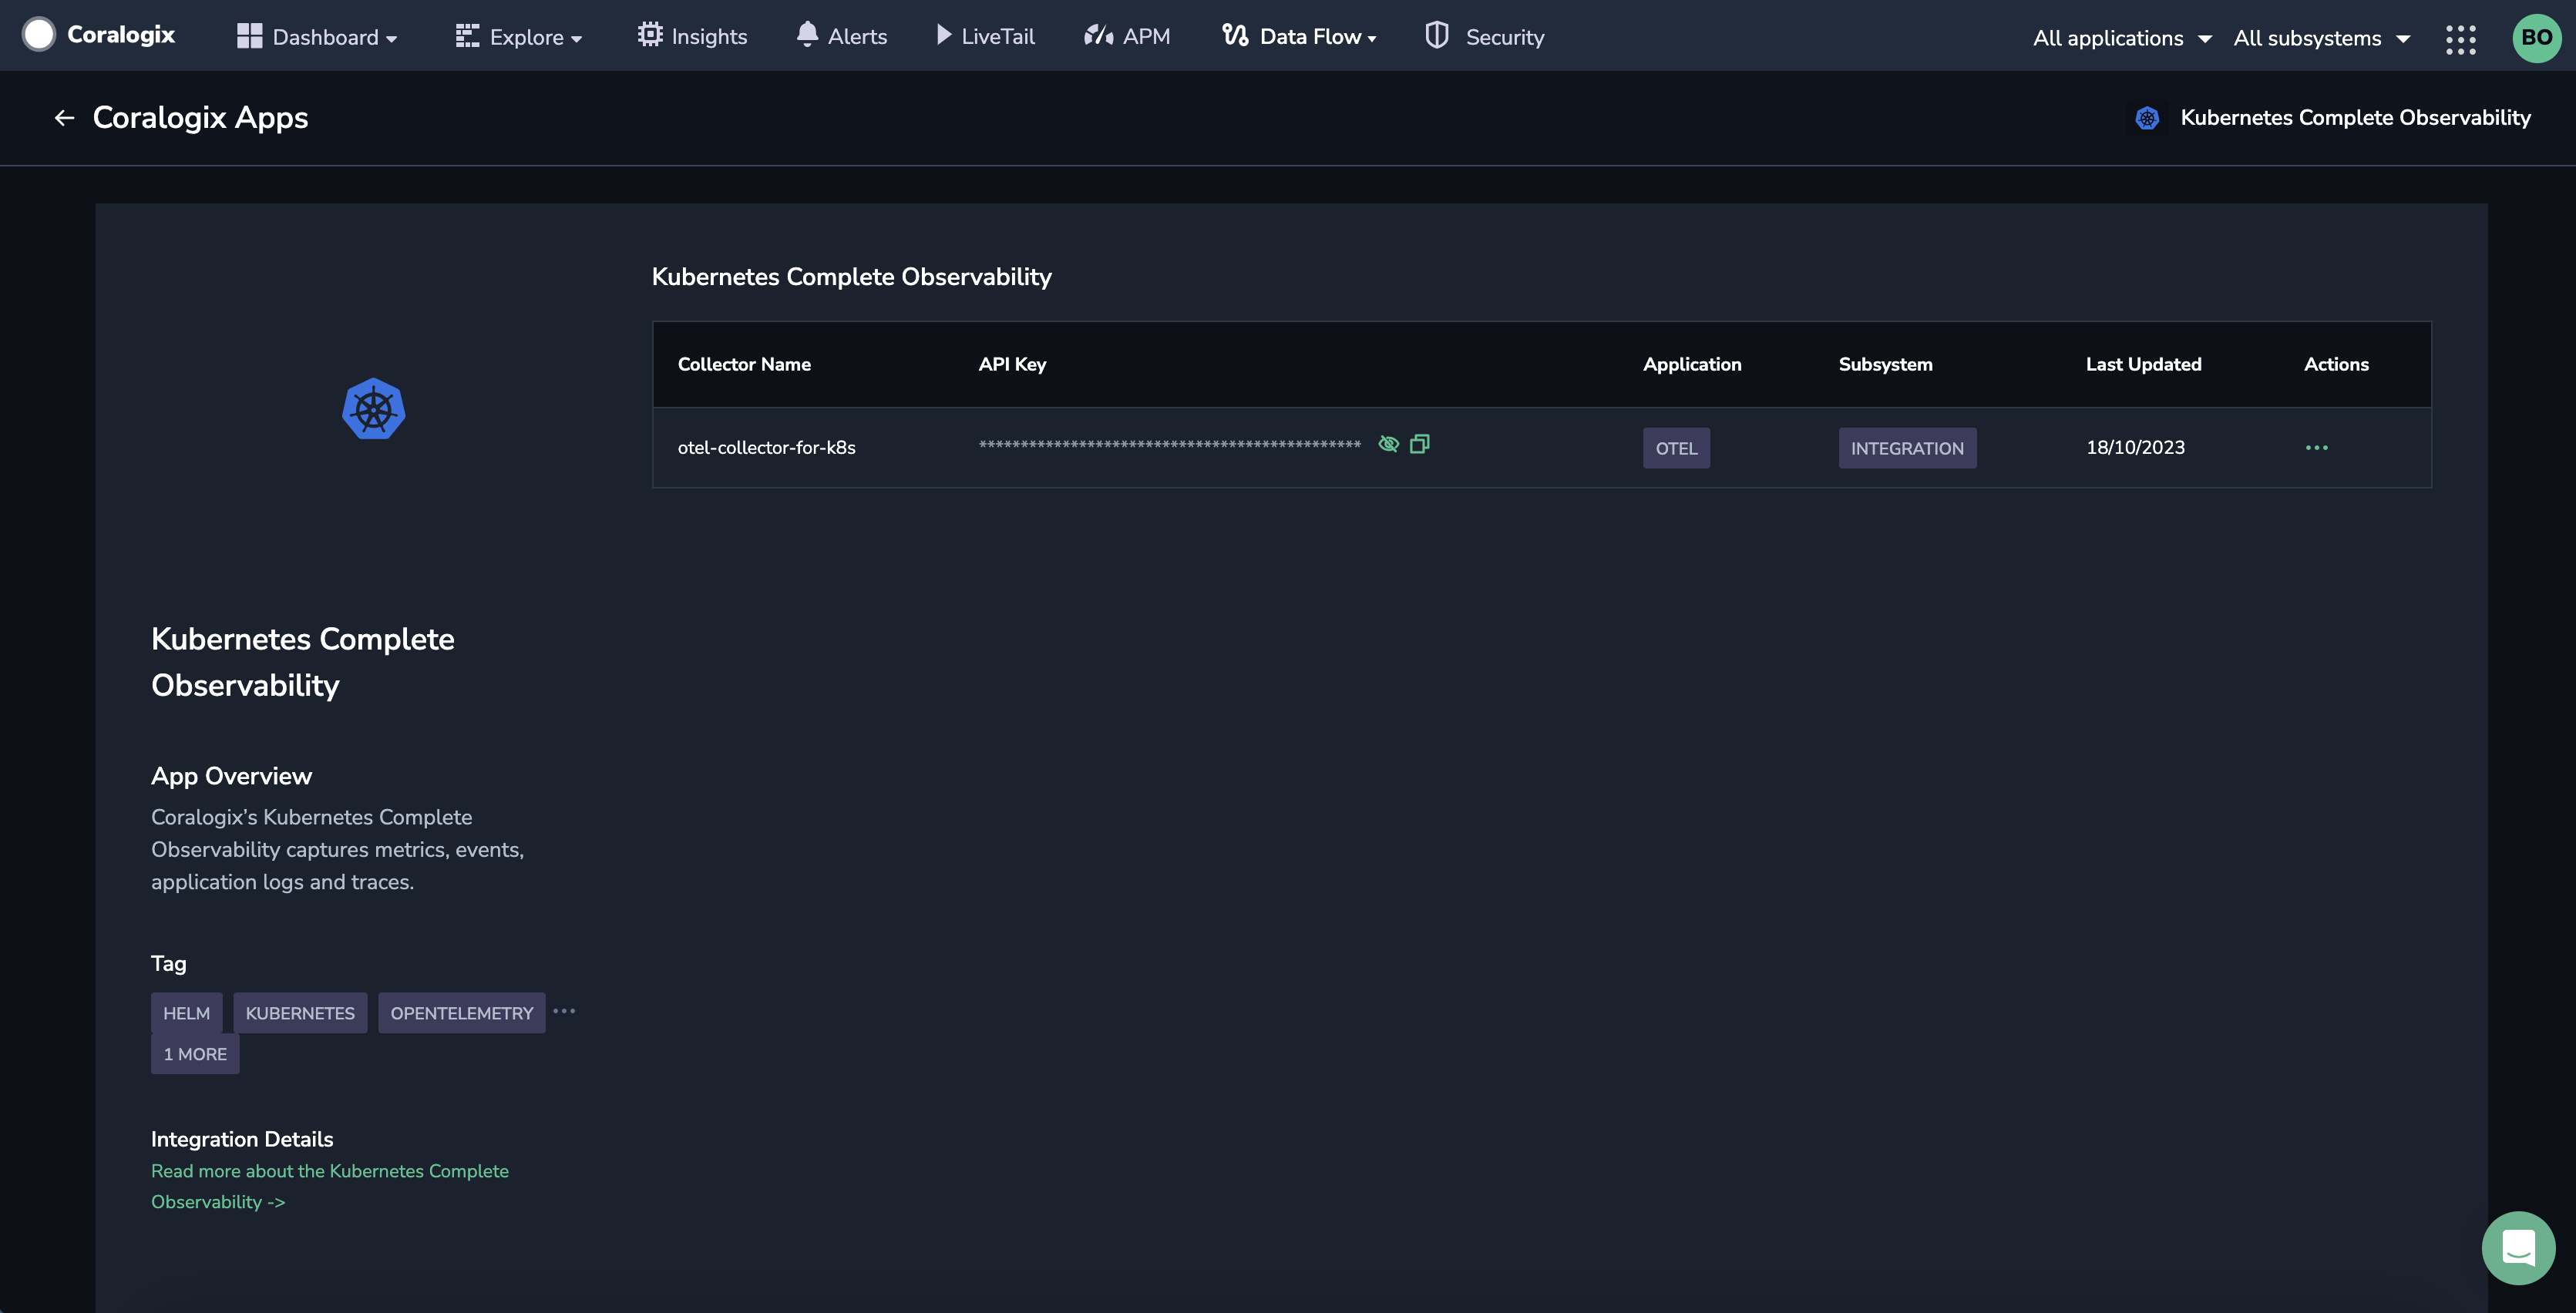Open the chat support bubble
Image resolution: width=2576 pixels, height=1313 pixels.
click(2518, 1248)
